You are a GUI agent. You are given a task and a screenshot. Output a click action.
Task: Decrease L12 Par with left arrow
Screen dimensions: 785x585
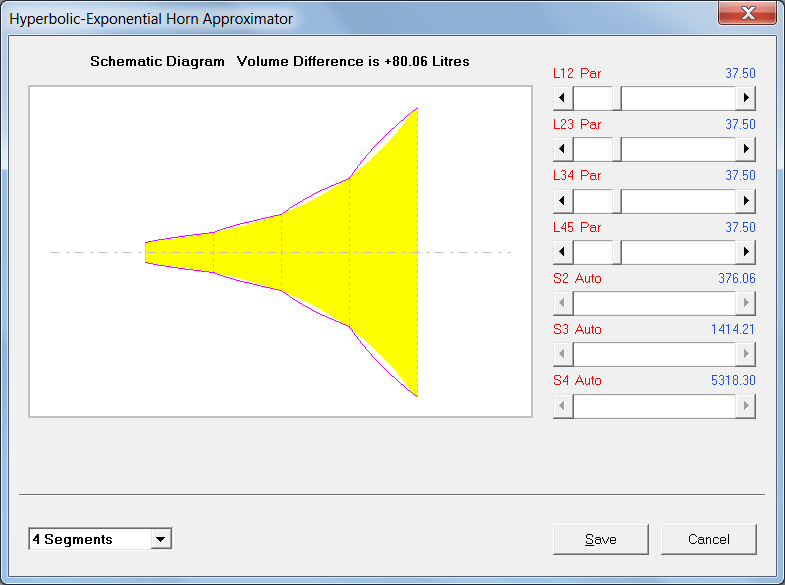pos(563,98)
